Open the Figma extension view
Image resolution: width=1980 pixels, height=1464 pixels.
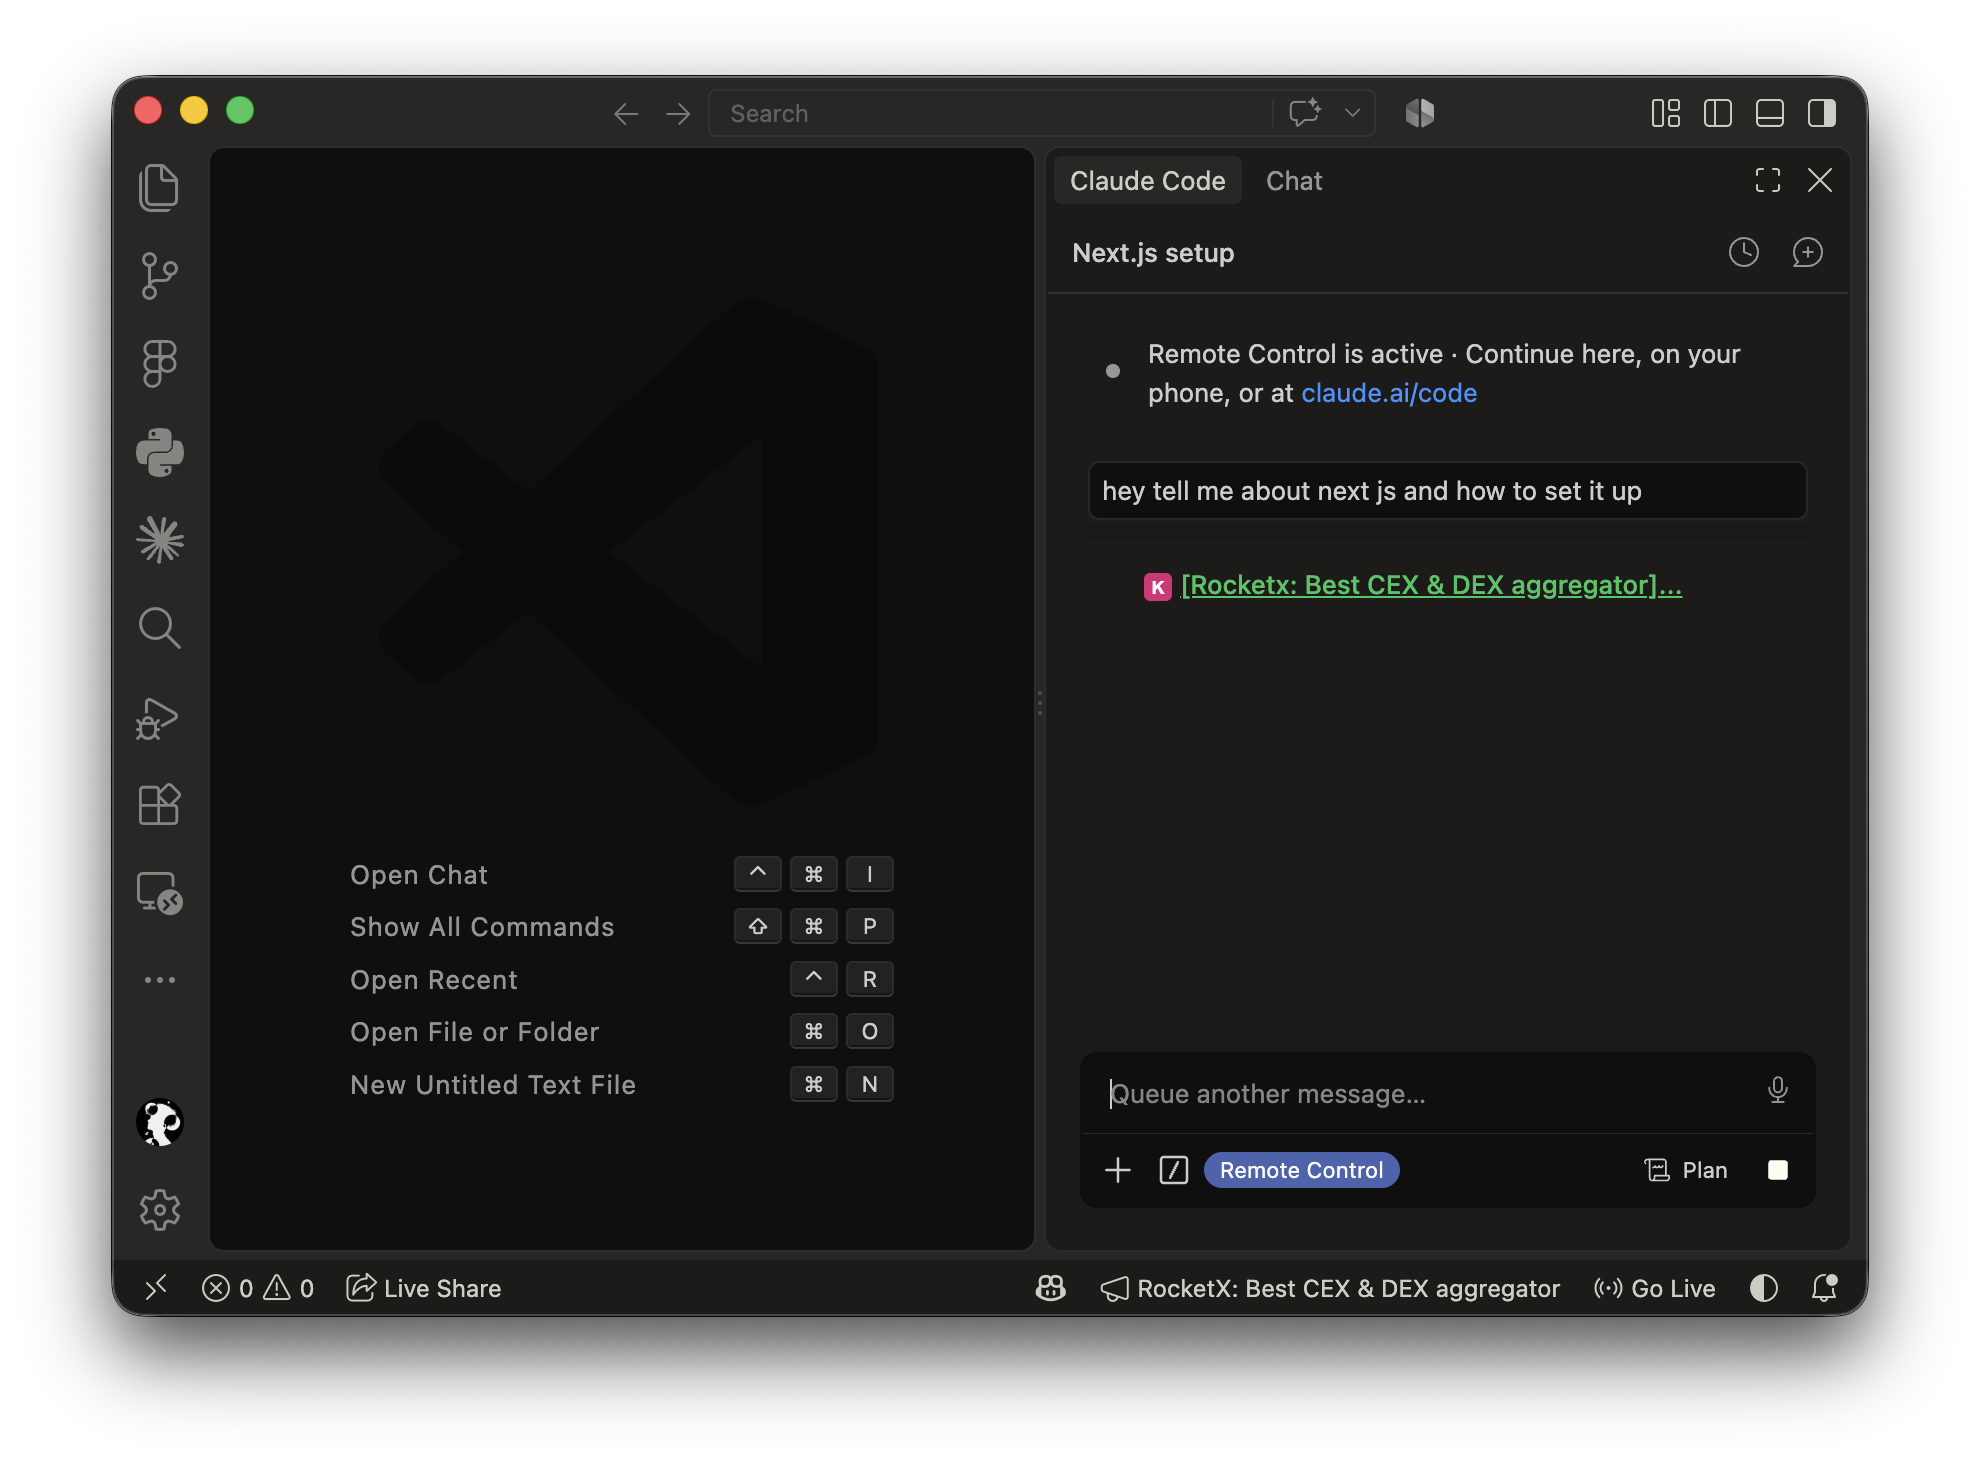159,364
